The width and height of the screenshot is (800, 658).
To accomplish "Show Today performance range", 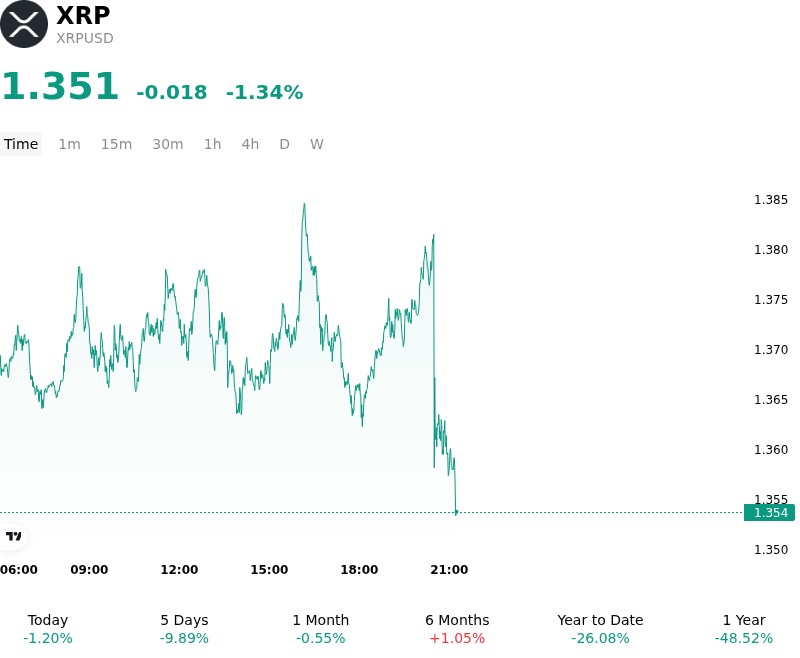I will [x=48, y=629].
